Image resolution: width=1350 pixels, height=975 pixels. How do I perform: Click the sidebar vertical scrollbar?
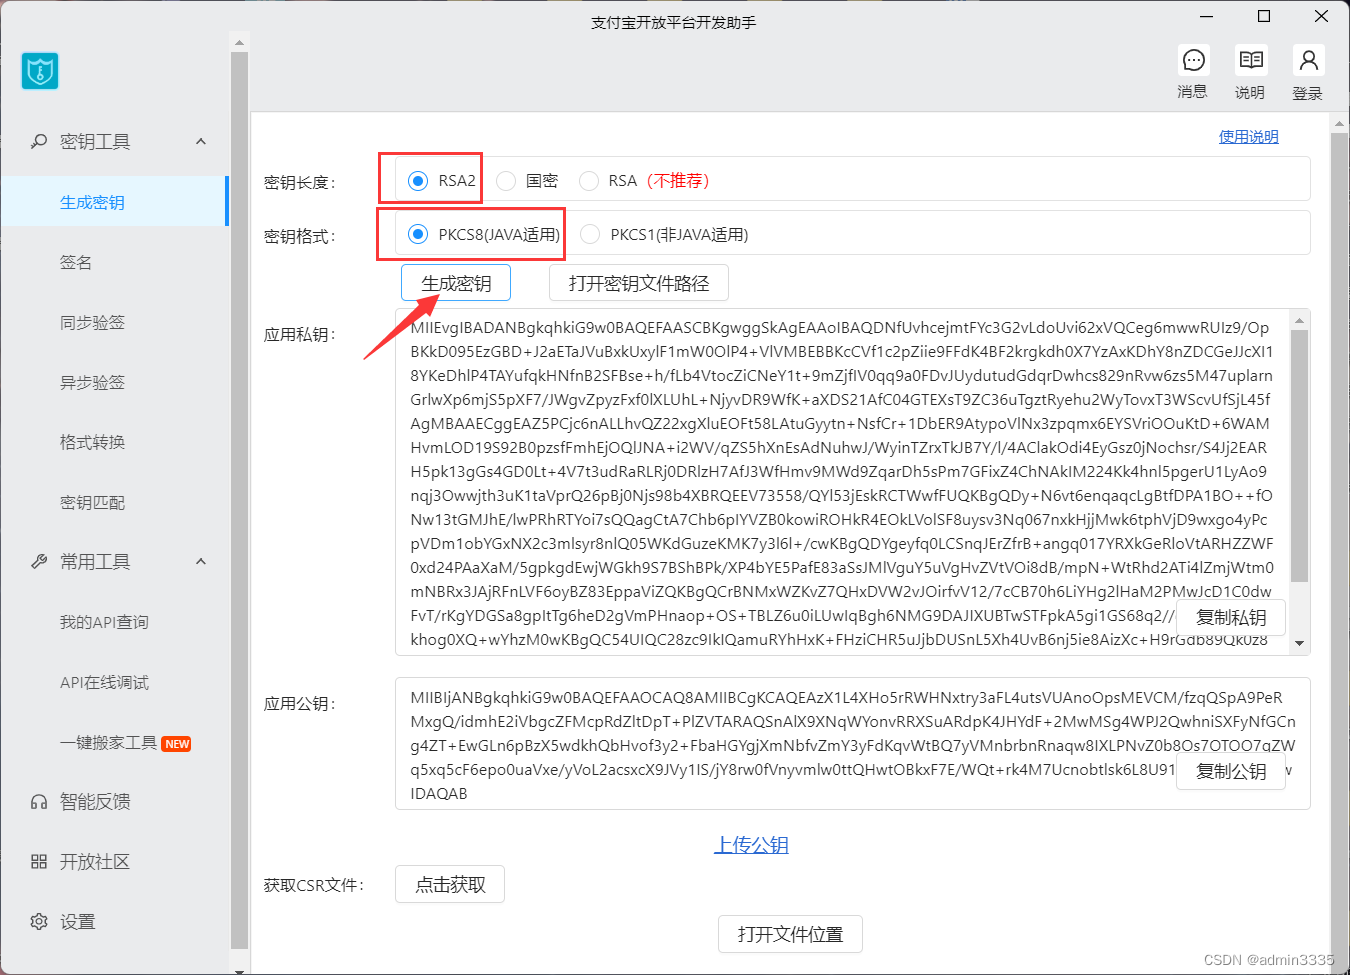(x=239, y=500)
